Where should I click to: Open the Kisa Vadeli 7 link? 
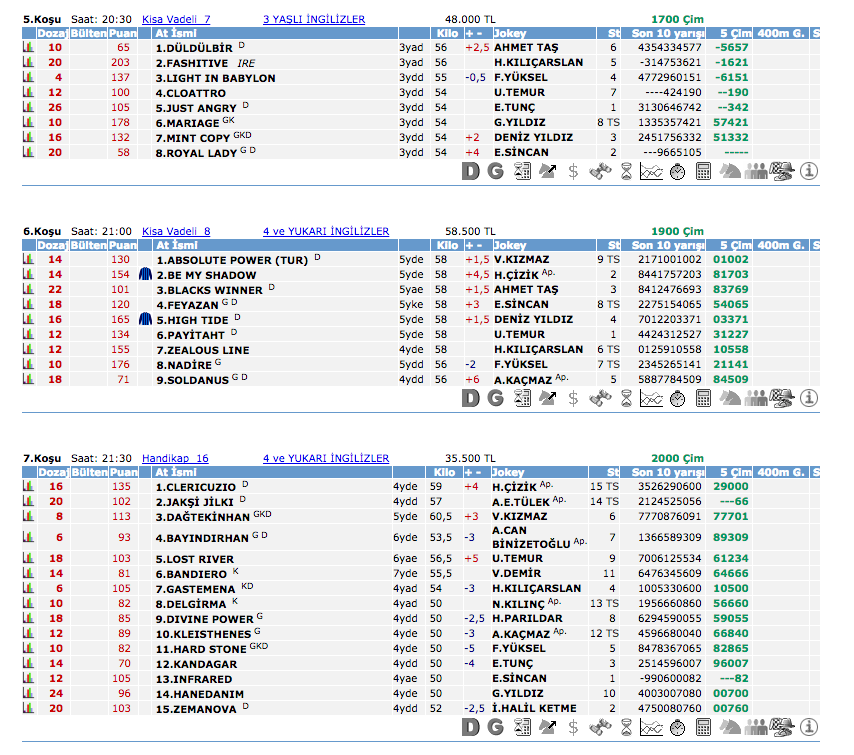[176, 19]
